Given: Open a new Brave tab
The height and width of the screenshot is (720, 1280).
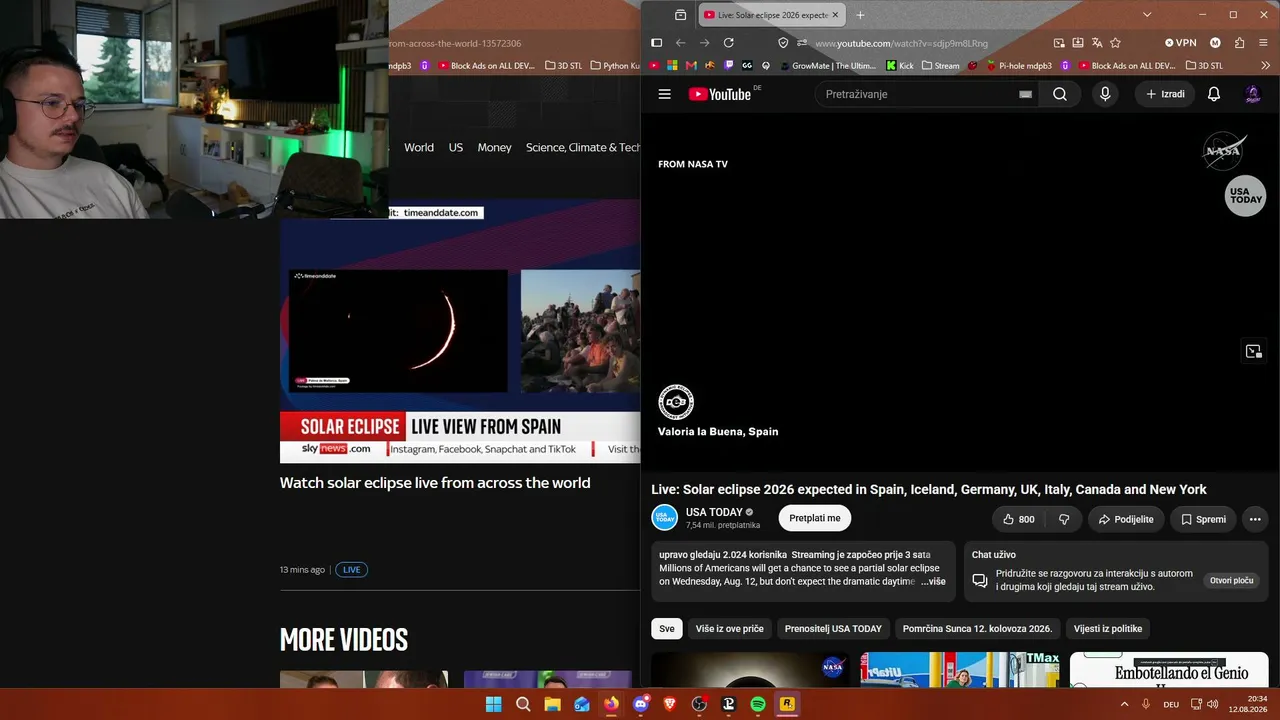Looking at the screenshot, I should 860,15.
